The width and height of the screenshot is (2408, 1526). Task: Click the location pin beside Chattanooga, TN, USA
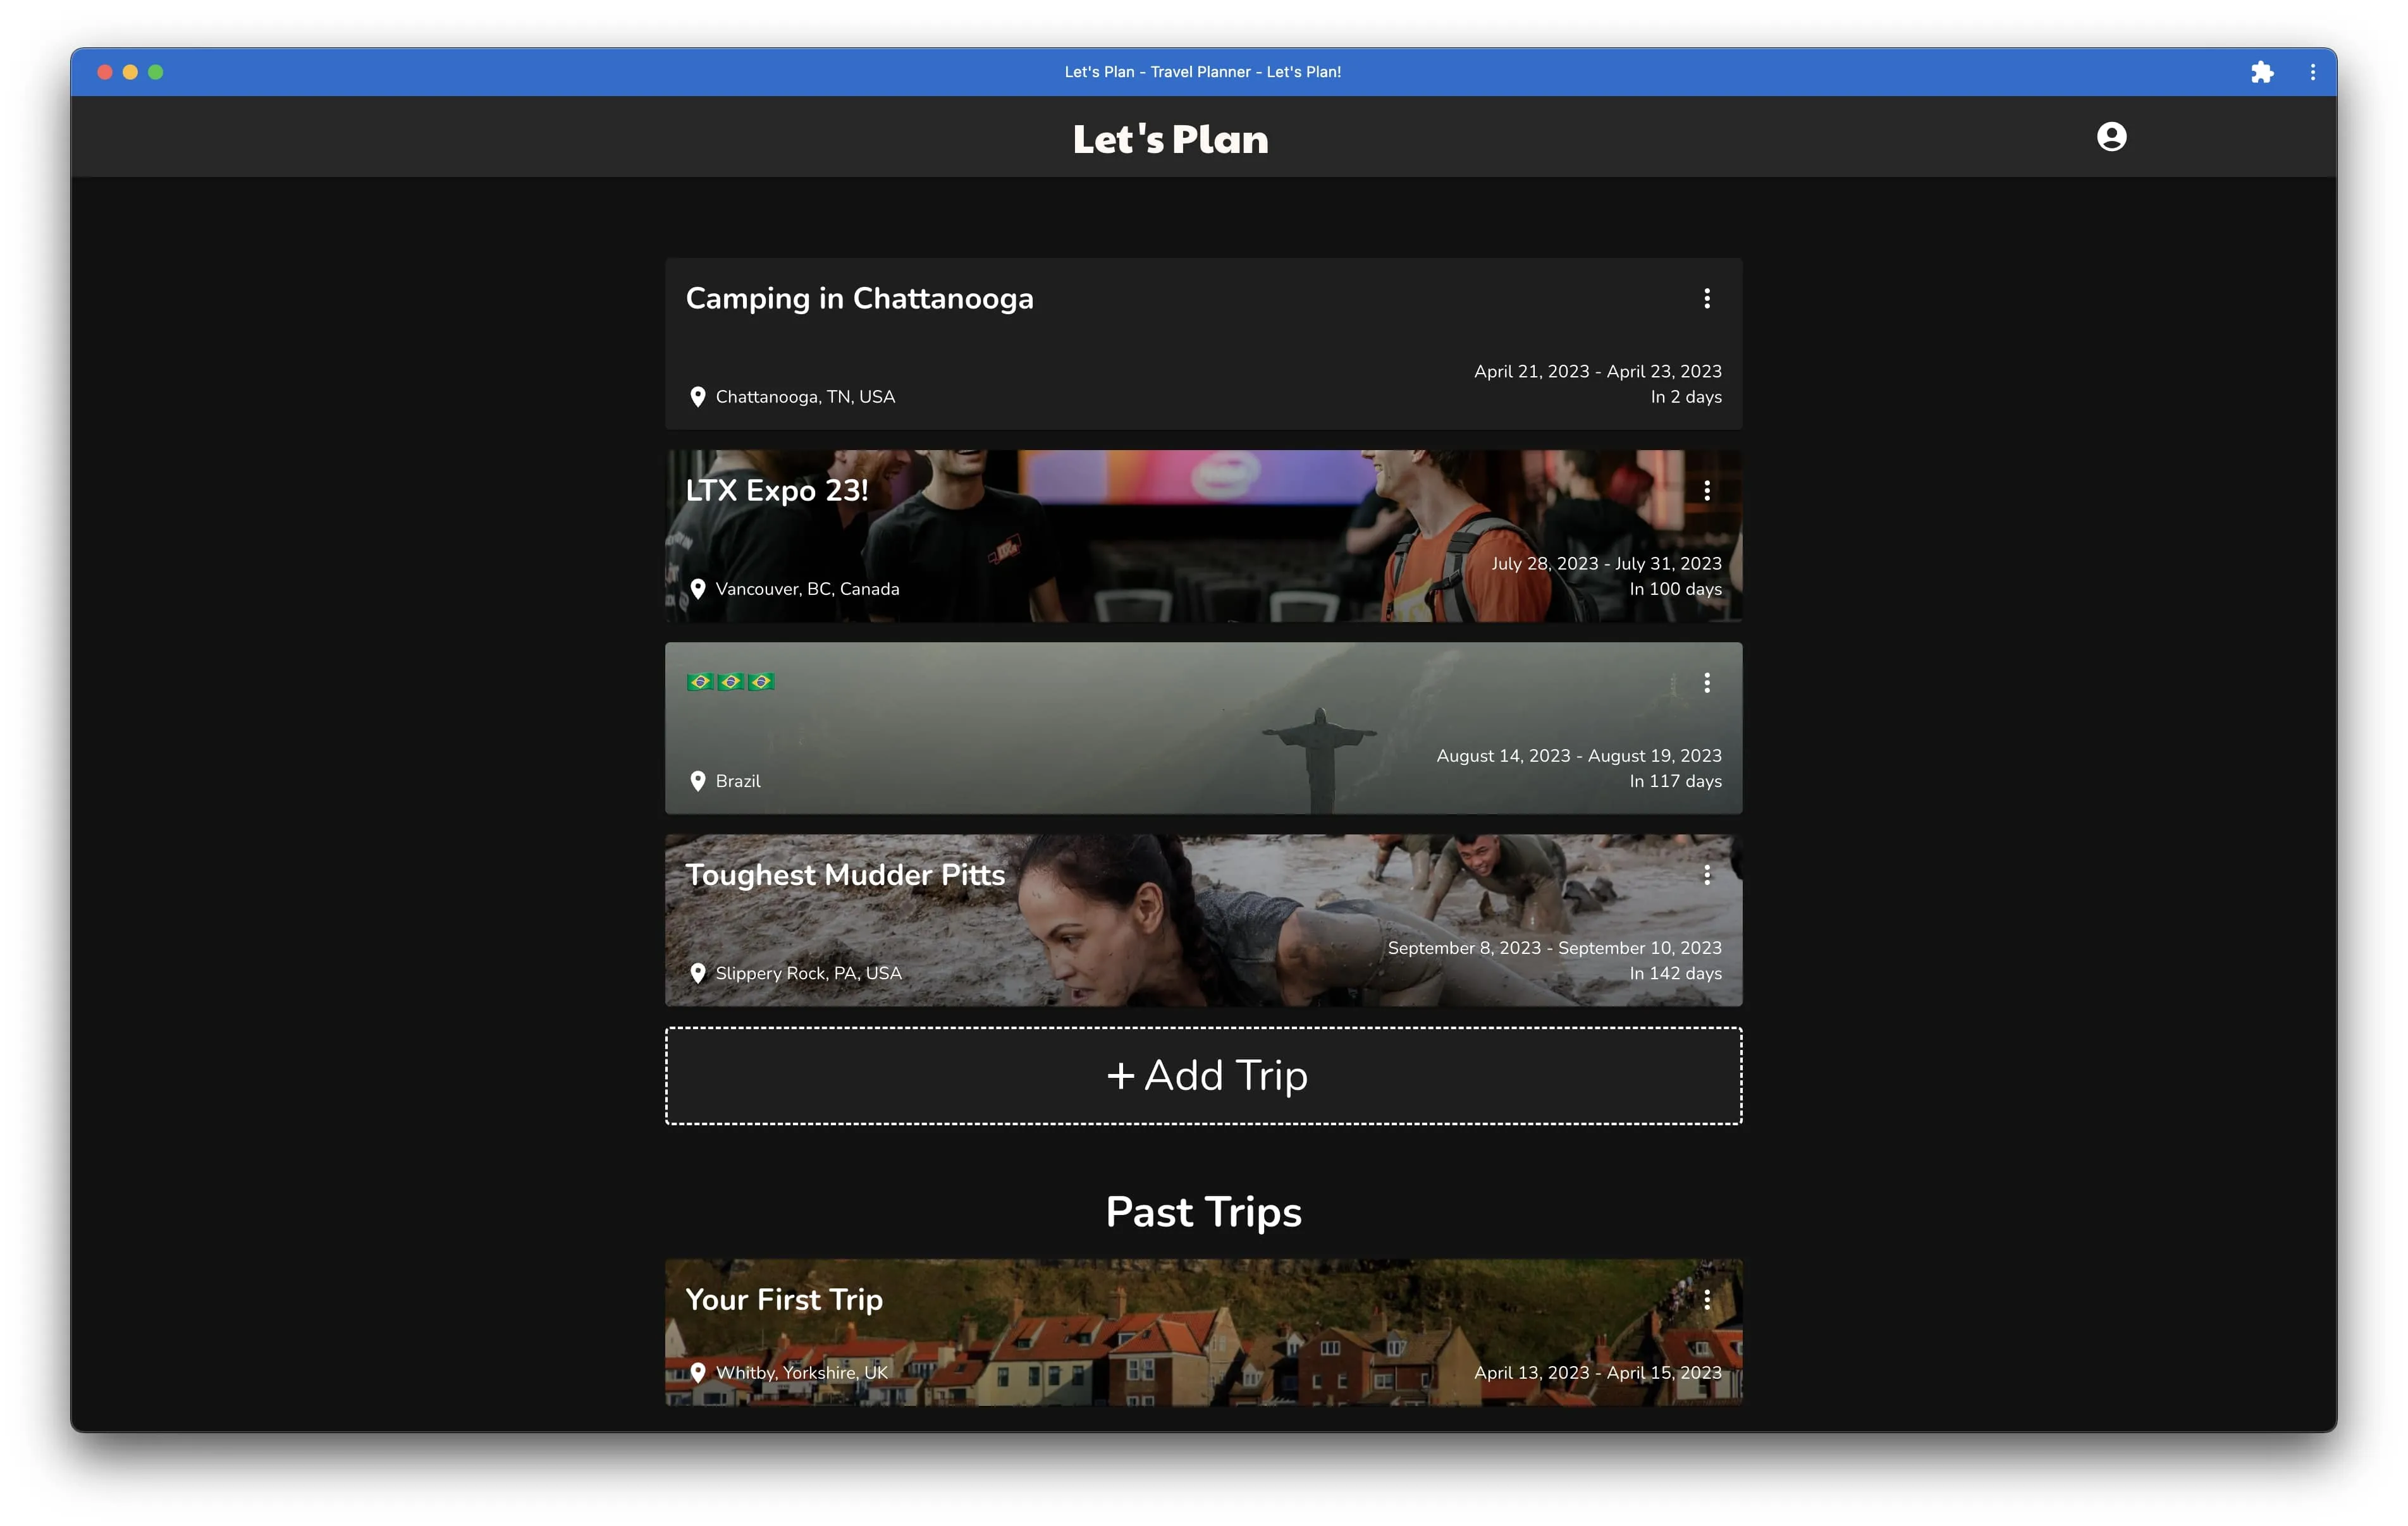pos(698,396)
